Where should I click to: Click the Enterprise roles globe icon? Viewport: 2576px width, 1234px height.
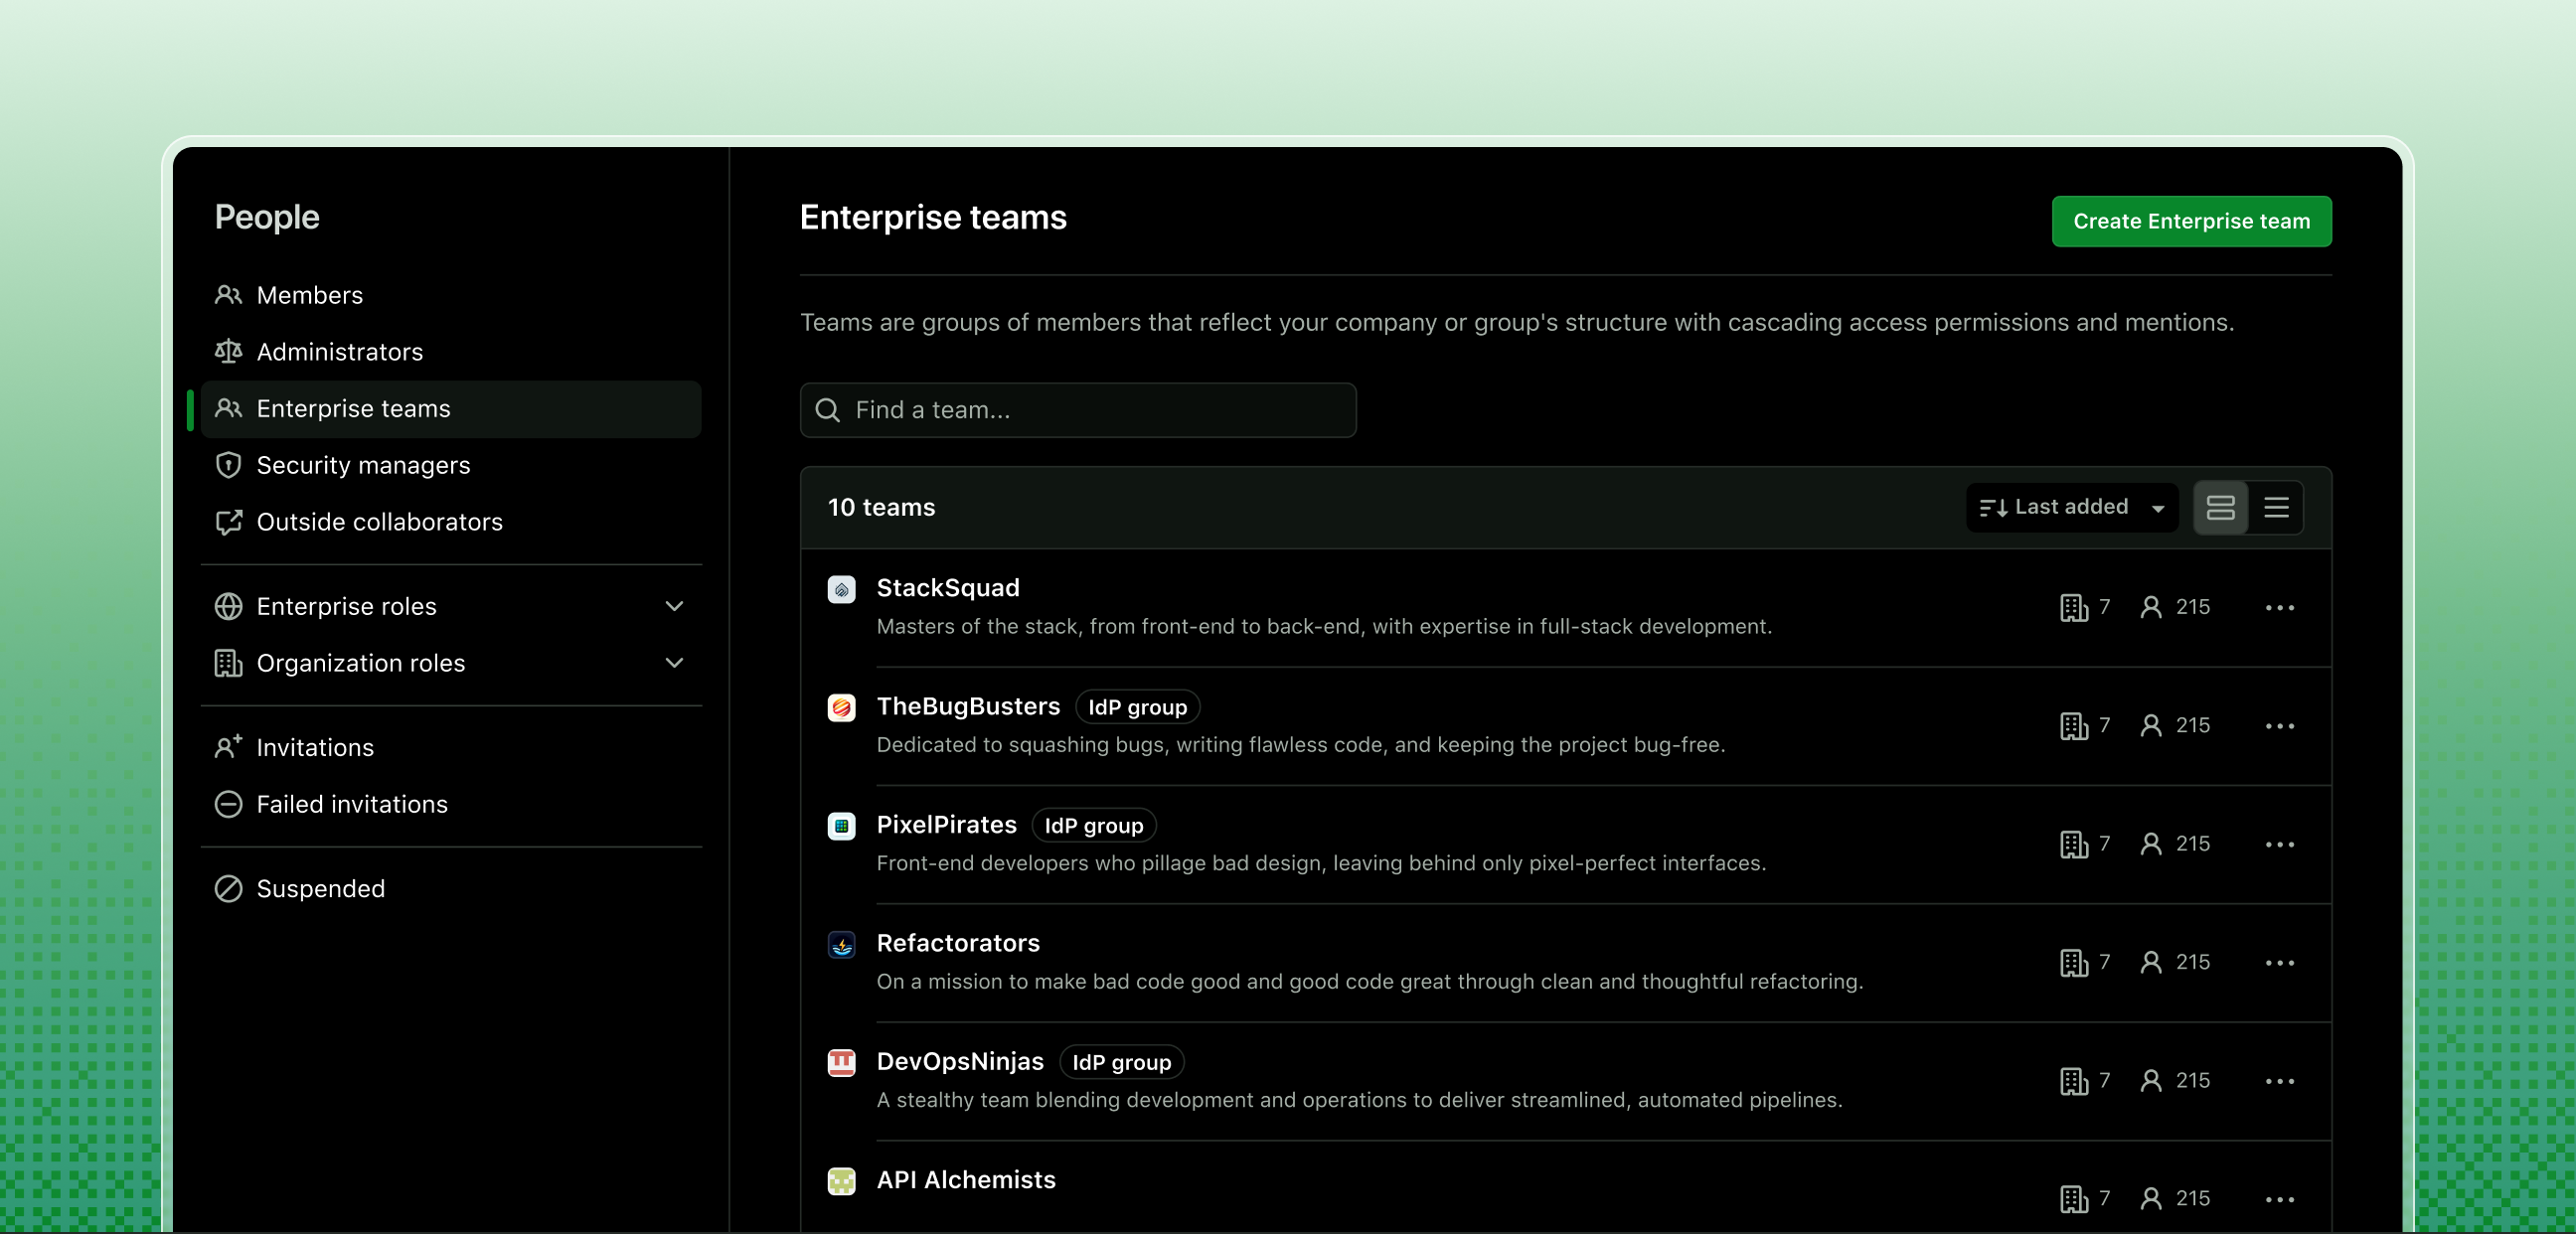(x=228, y=606)
